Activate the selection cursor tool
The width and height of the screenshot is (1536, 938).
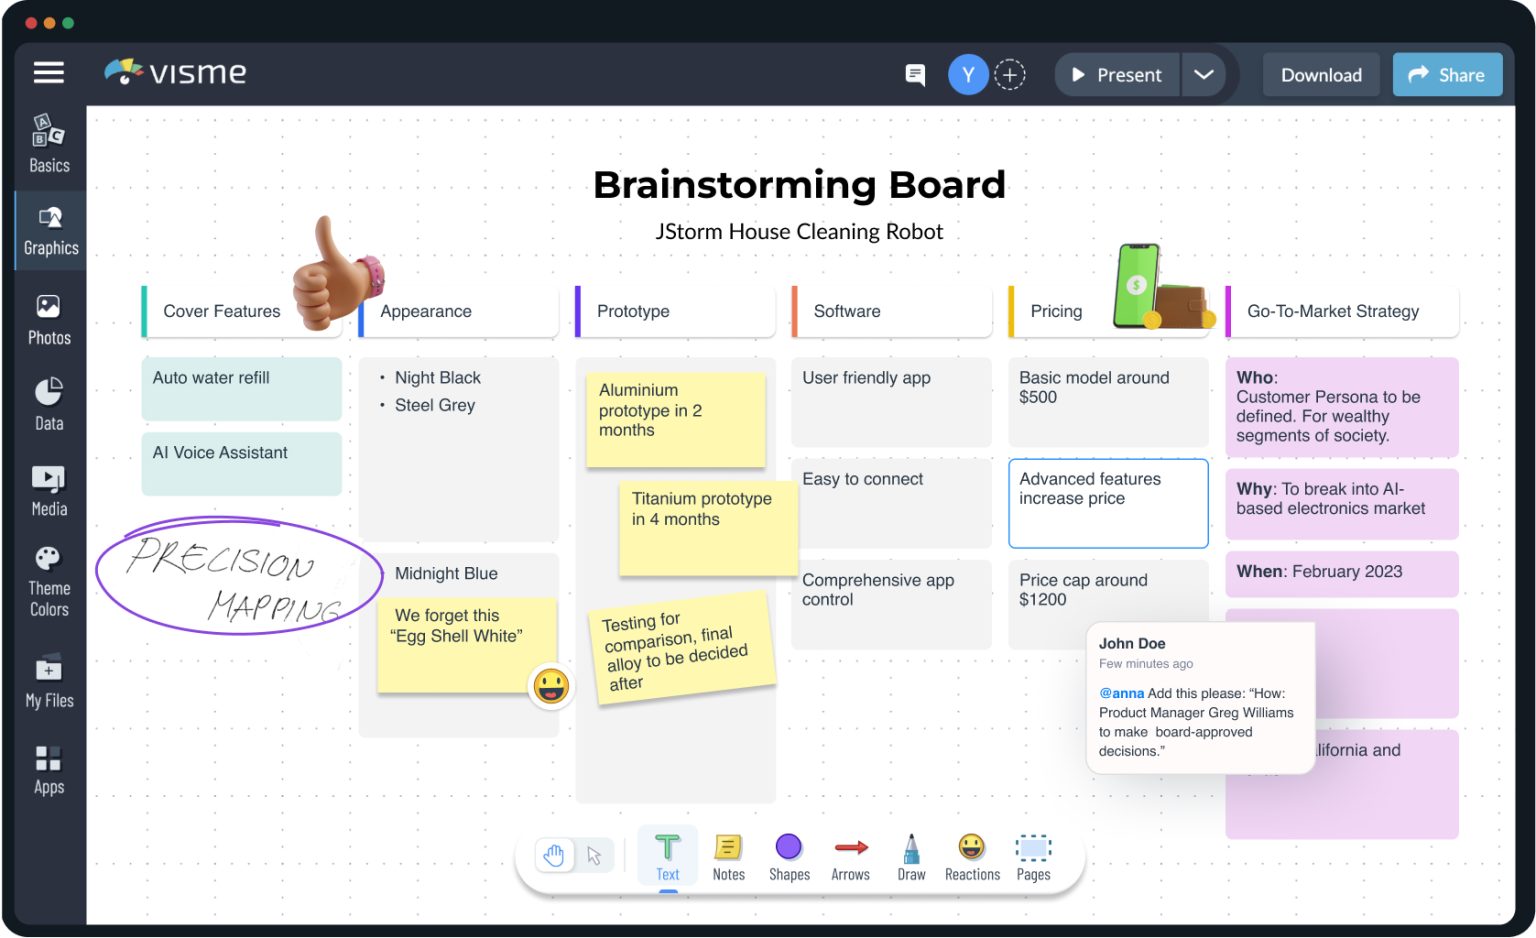click(594, 855)
